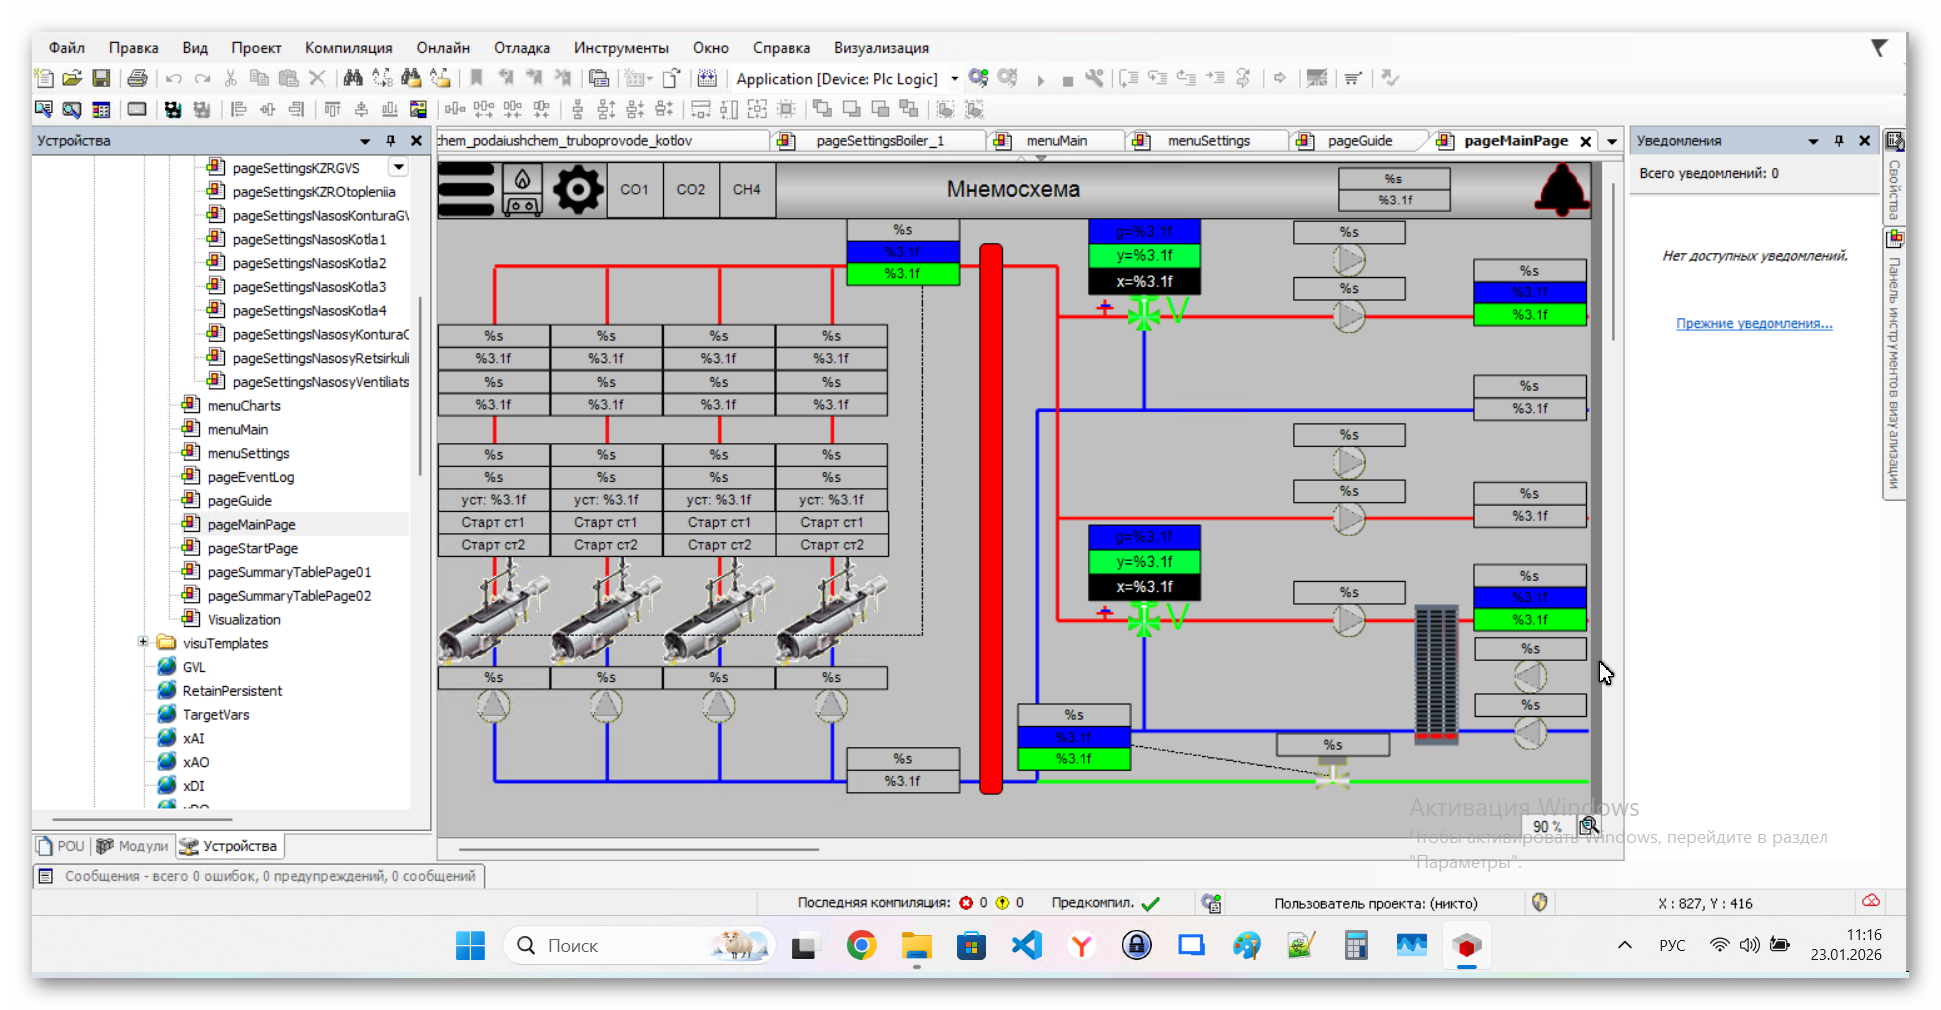Click the Прежние уведомления link

[1754, 323]
